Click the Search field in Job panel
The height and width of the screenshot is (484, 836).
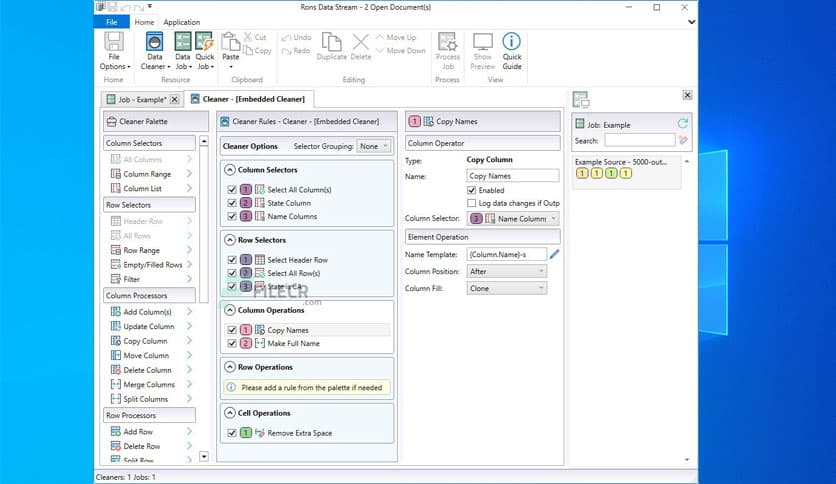click(x=639, y=140)
